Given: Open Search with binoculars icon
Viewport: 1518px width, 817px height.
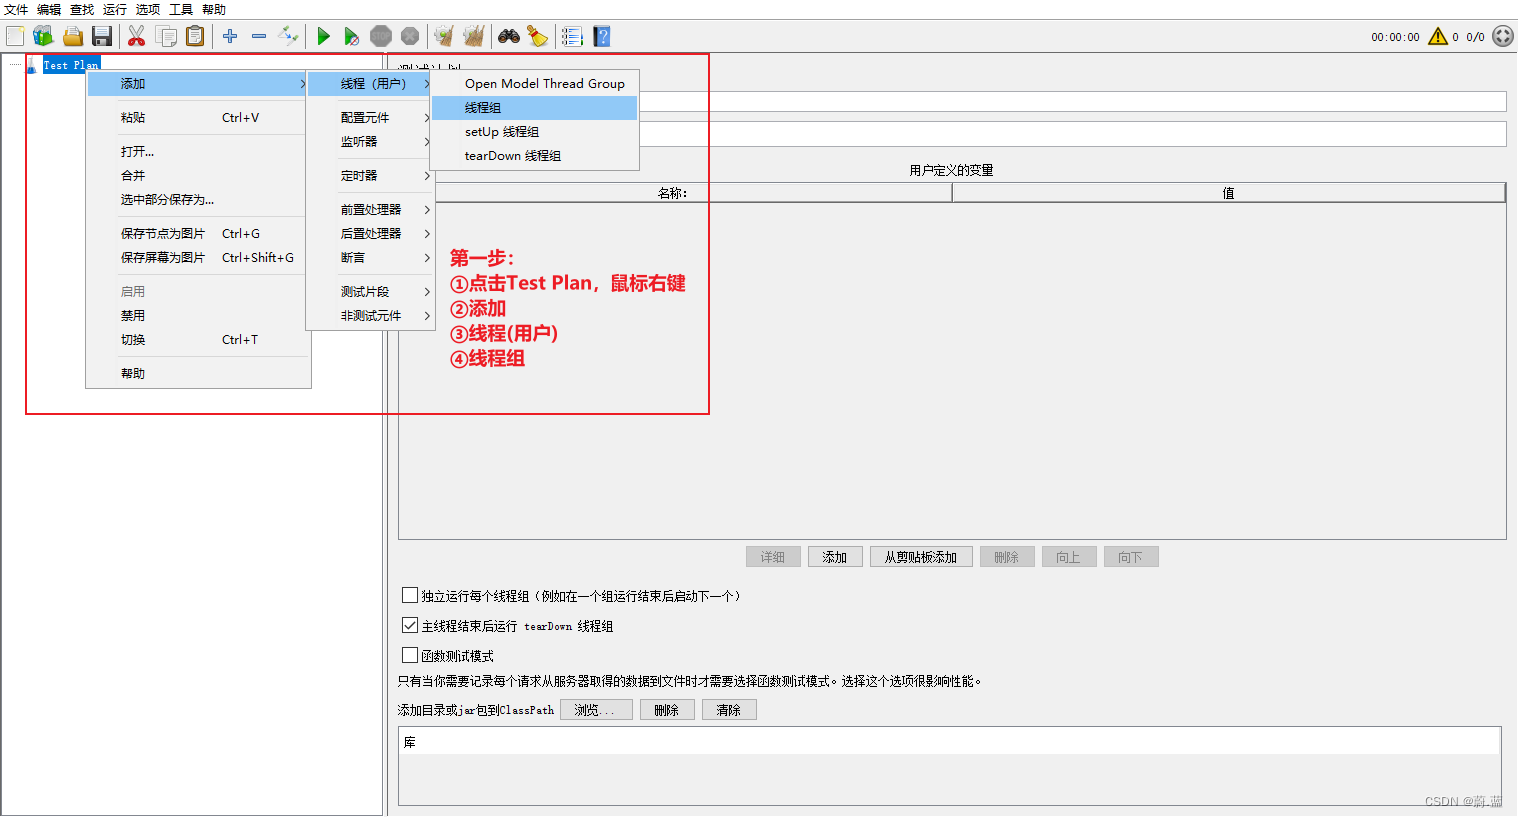Looking at the screenshot, I should click(x=509, y=37).
